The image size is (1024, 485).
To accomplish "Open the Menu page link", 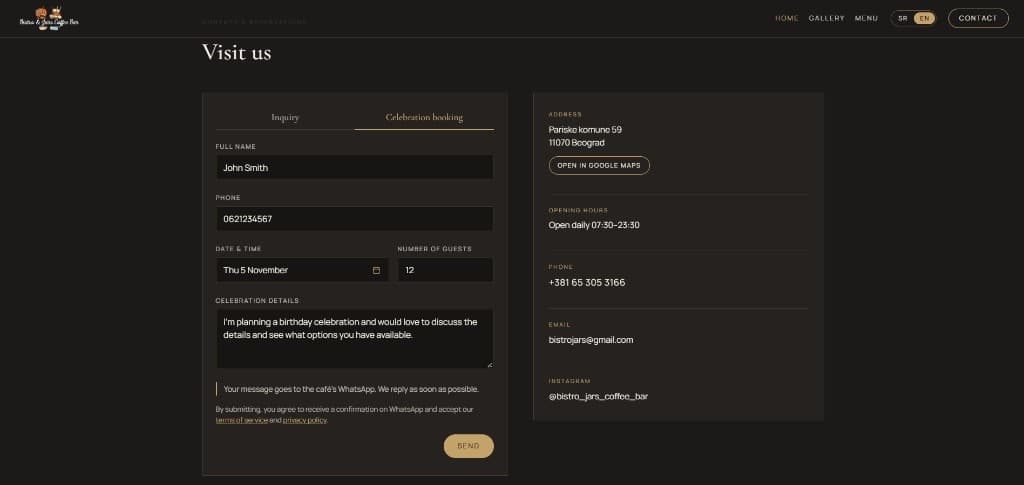I will coord(866,18).
